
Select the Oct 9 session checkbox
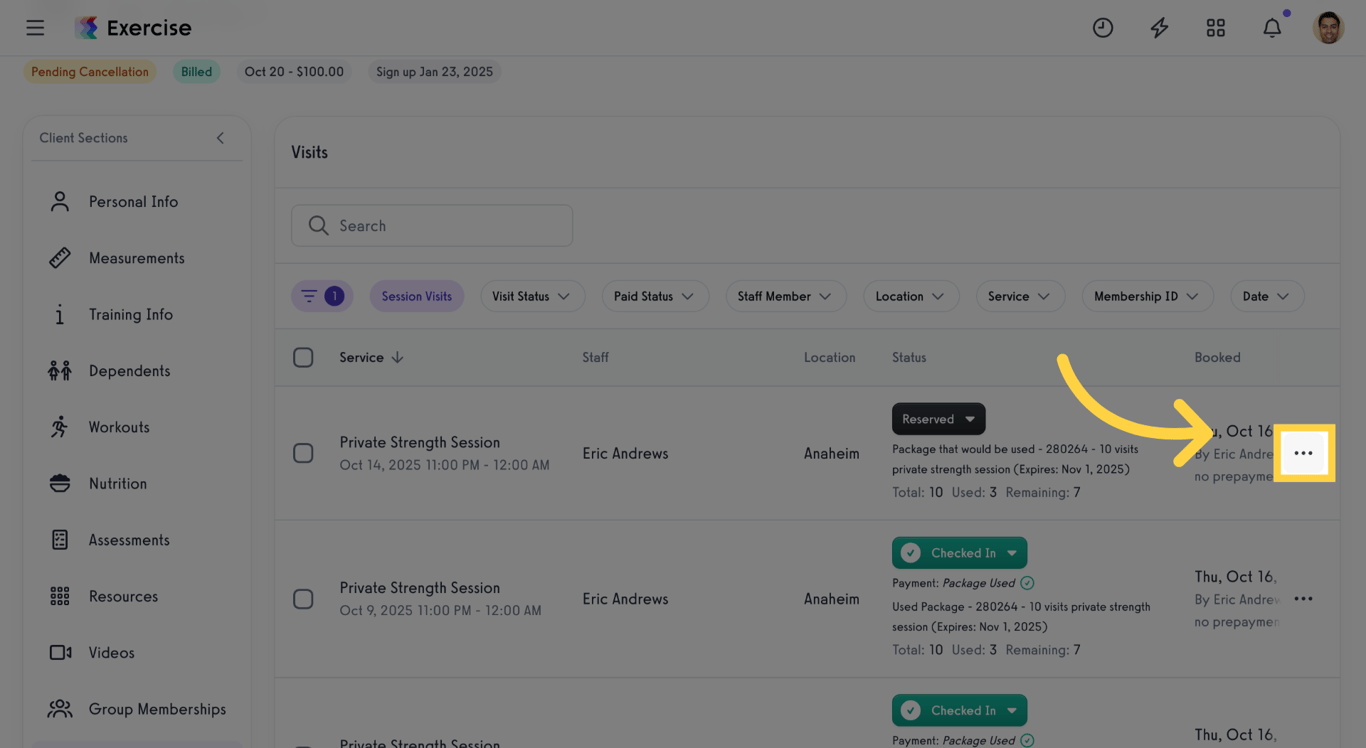303,599
